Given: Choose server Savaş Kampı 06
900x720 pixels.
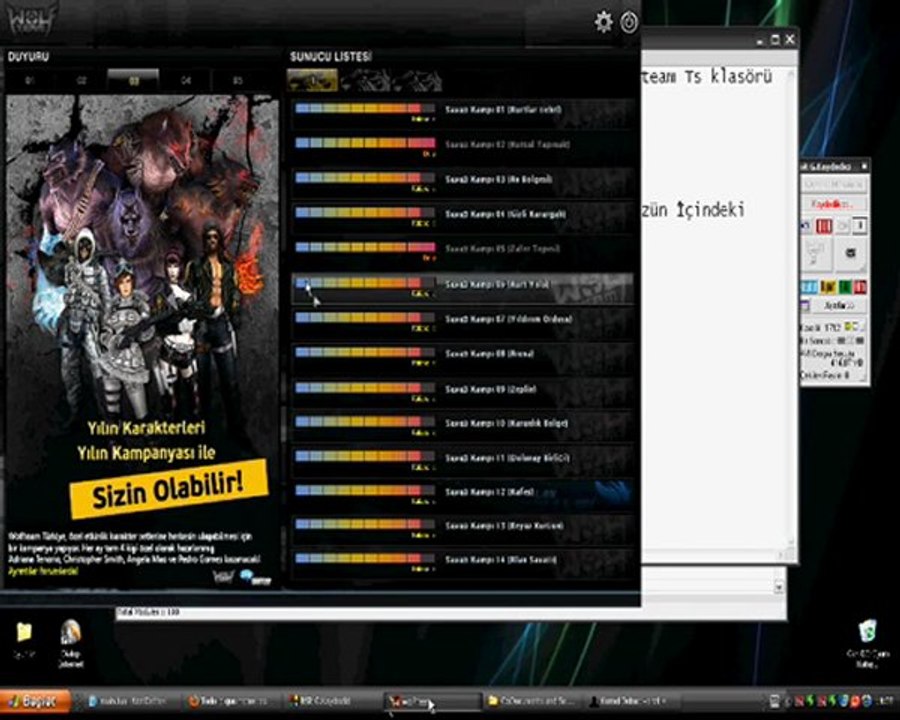Looking at the screenshot, I should coord(464,288).
